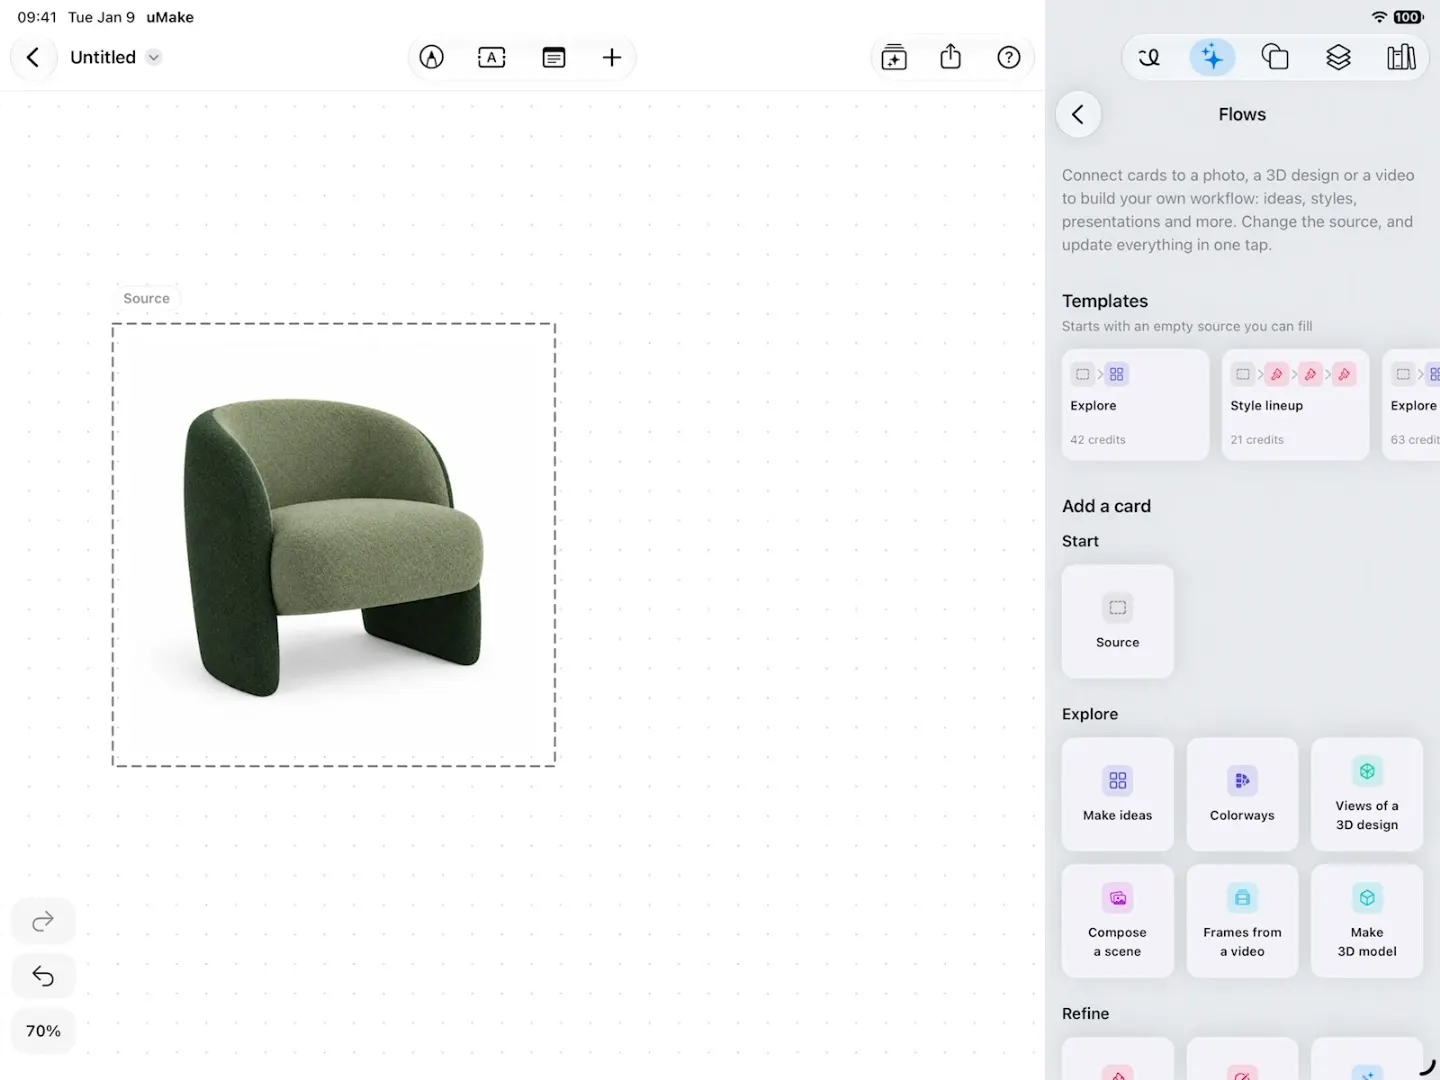Tap the undo arrow button

[43, 976]
